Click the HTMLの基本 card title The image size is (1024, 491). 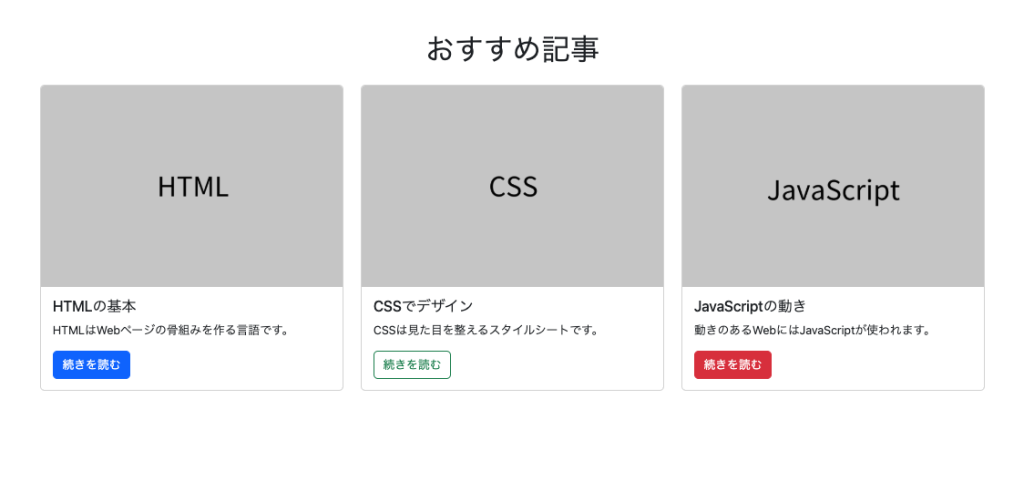click(x=94, y=306)
